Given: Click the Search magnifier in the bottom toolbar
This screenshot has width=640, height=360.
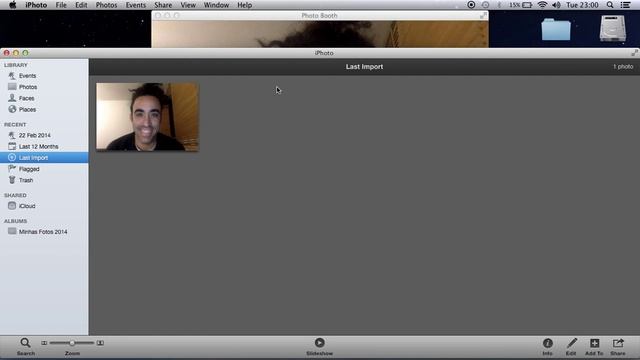Looking at the screenshot, I should [x=25, y=343].
